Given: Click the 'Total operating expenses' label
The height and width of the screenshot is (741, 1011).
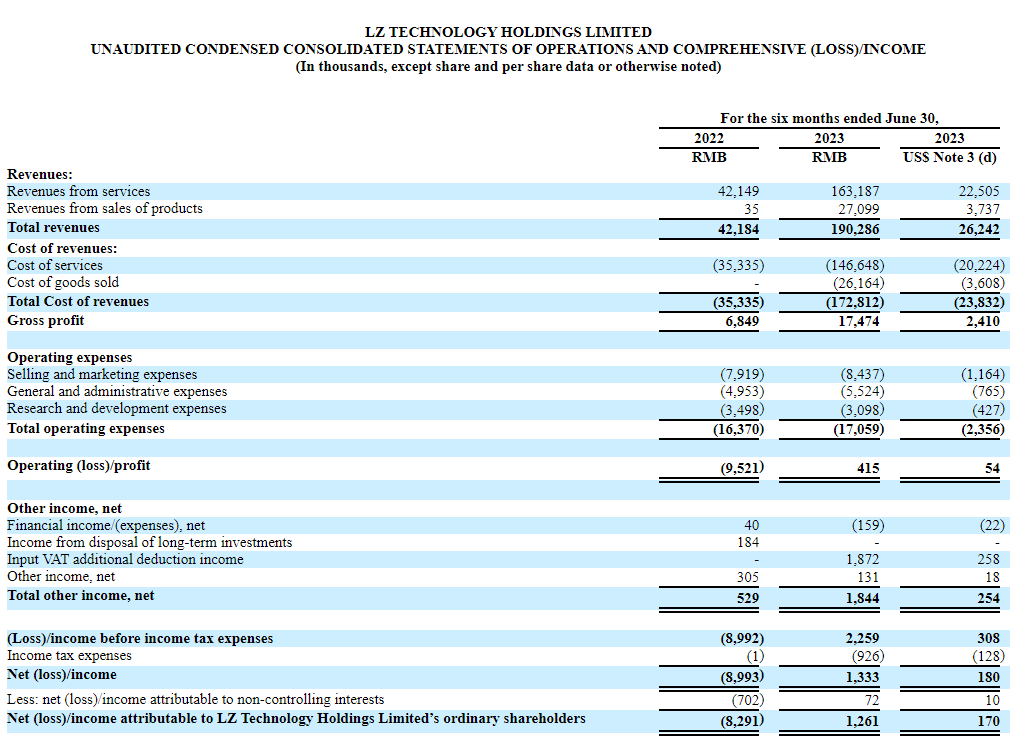Looking at the screenshot, I should (x=85, y=428).
